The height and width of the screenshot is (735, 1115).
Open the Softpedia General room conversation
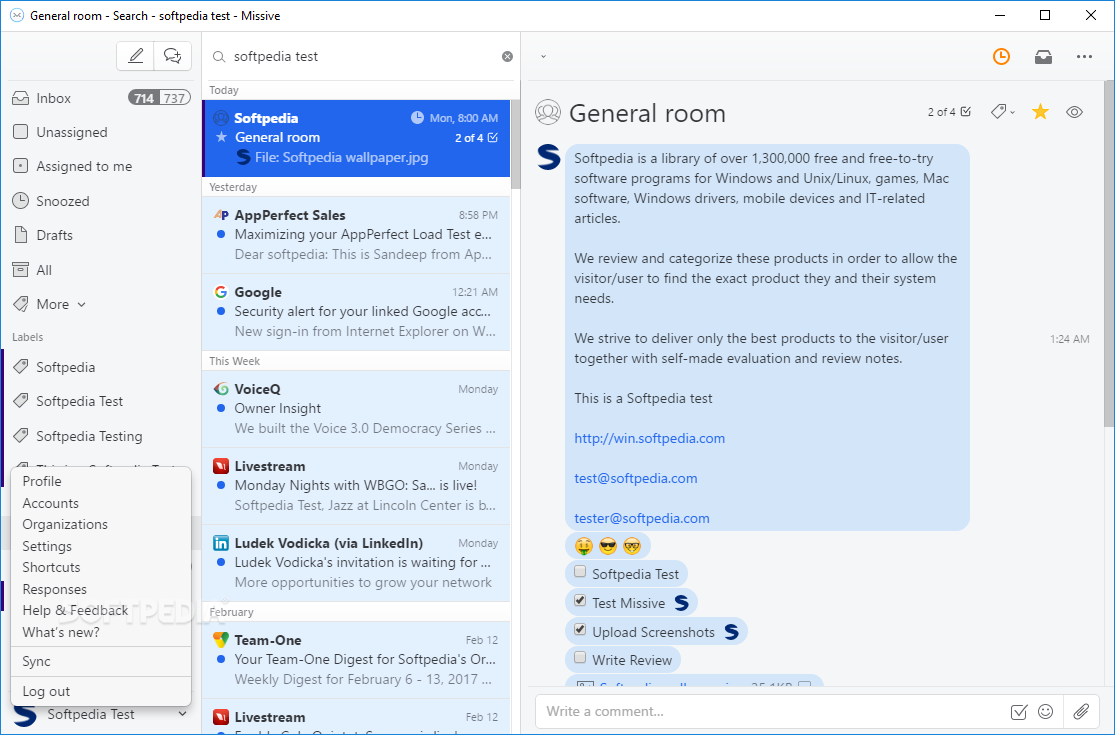click(x=356, y=138)
